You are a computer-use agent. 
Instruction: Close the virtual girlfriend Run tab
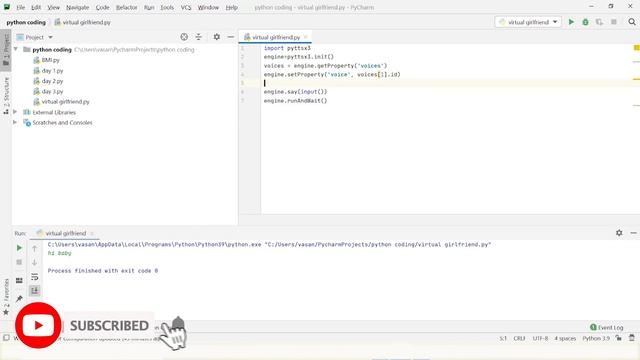click(x=92, y=233)
